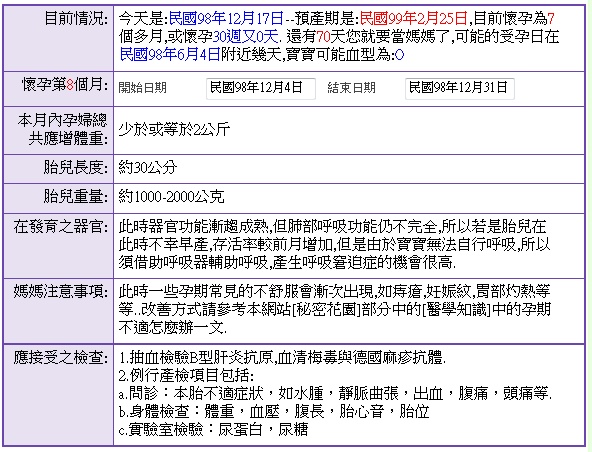
Task: Click the start date field 民國98年12月4日
Action: point(261,89)
